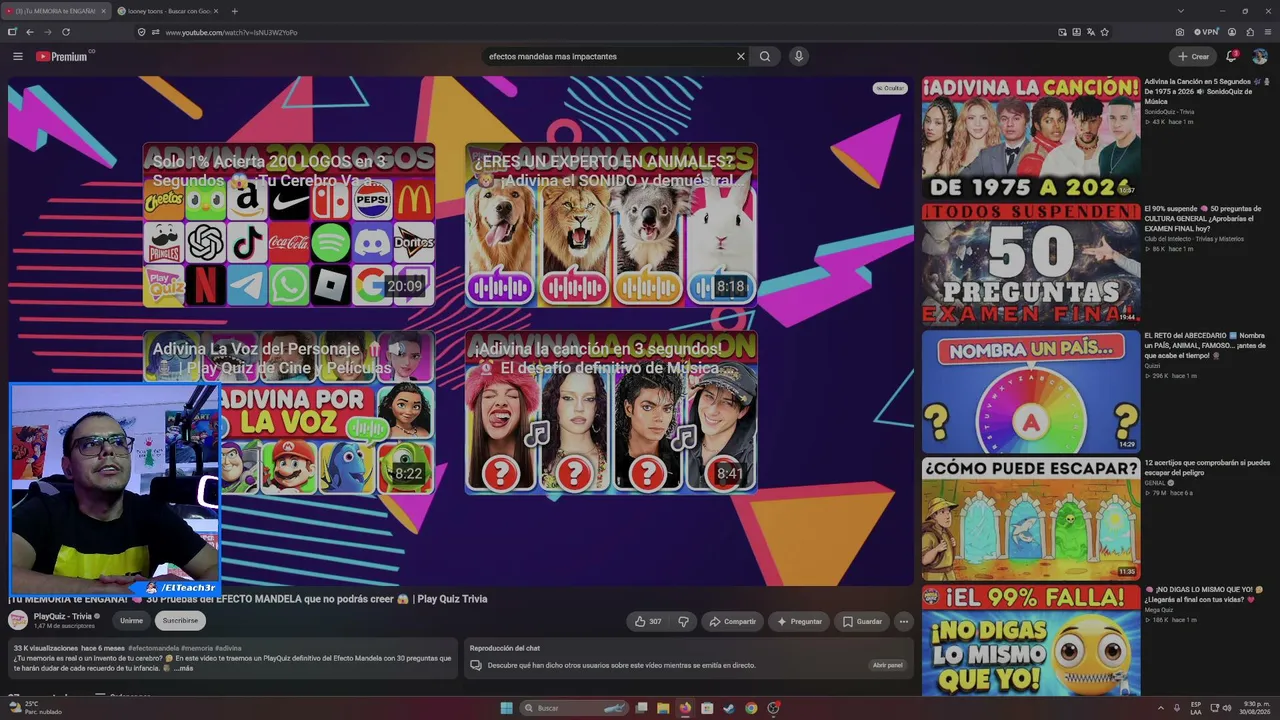The image size is (1280, 720).
Task: Open El 90% suspende cultura general title
Action: pos(1203,218)
